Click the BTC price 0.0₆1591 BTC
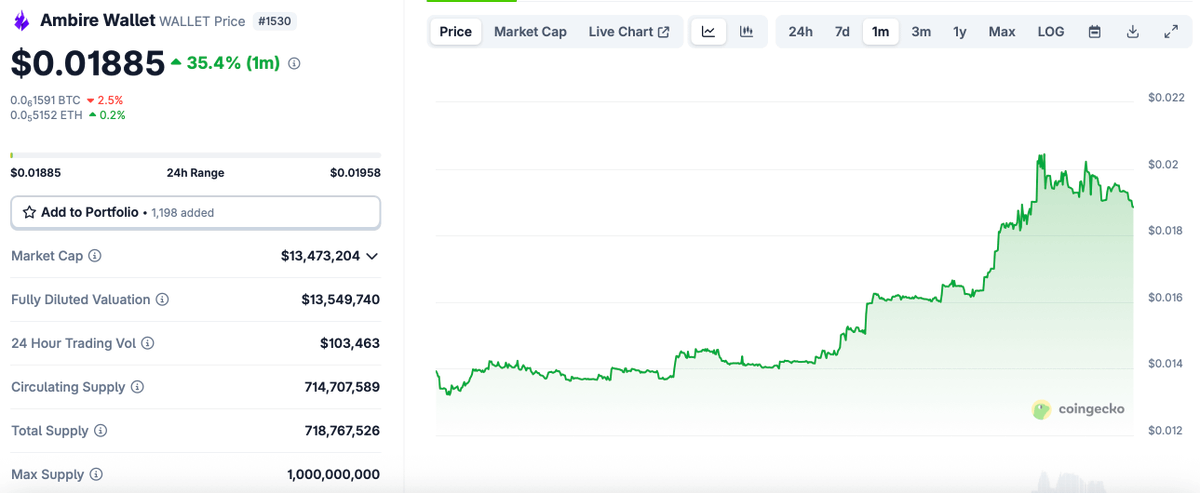The width and height of the screenshot is (1200, 493). click(x=45, y=100)
